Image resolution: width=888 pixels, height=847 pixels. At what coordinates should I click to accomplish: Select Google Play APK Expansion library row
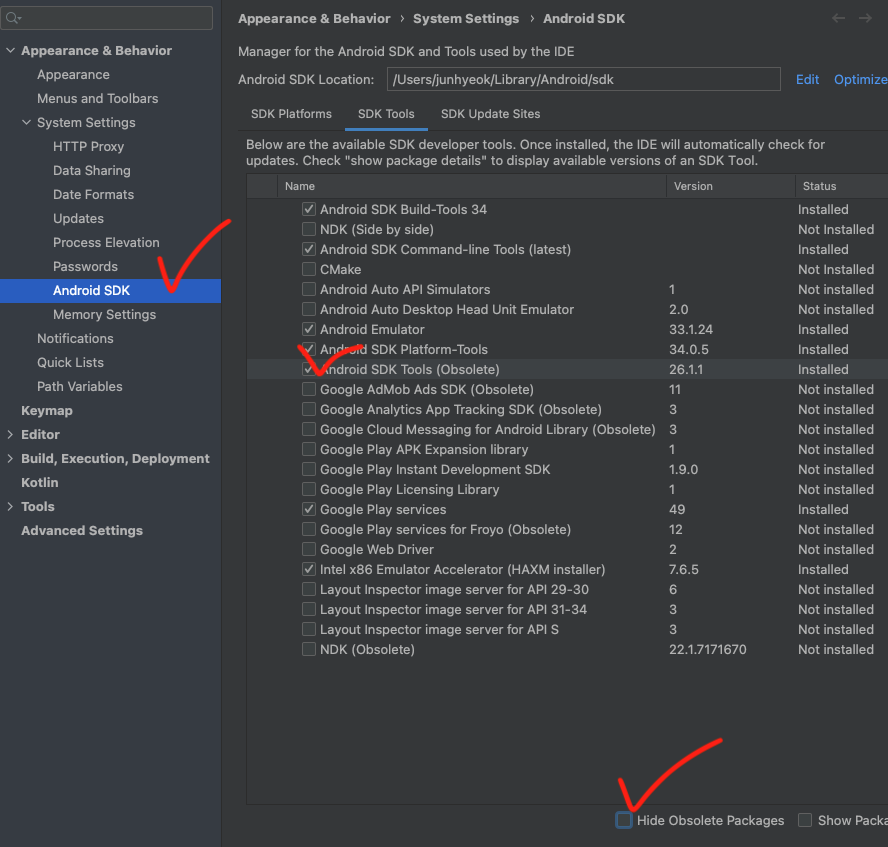point(567,450)
